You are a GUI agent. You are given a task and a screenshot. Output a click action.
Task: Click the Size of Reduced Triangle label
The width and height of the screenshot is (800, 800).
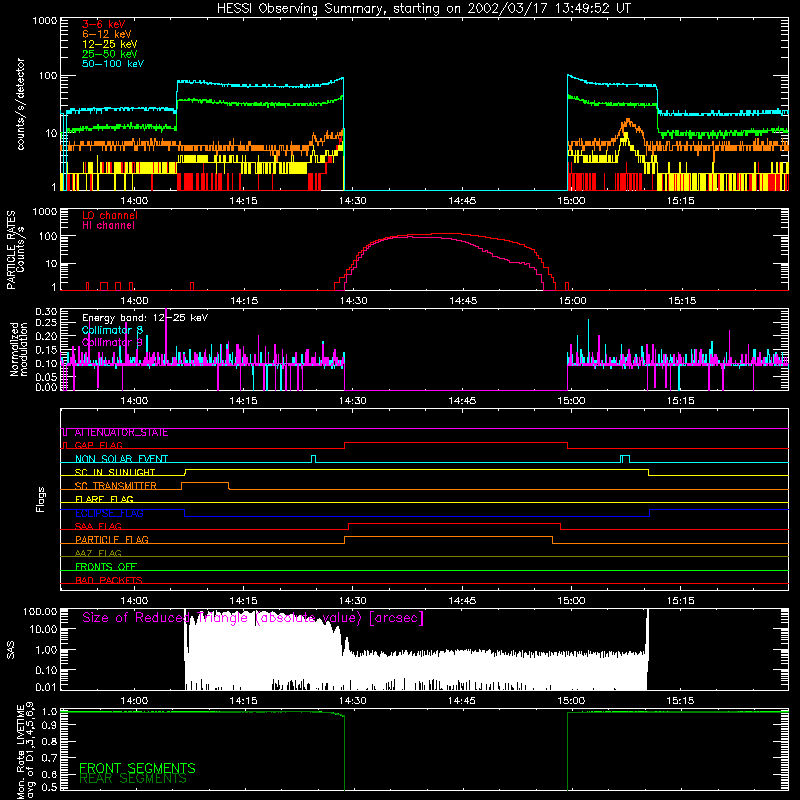click(253, 618)
